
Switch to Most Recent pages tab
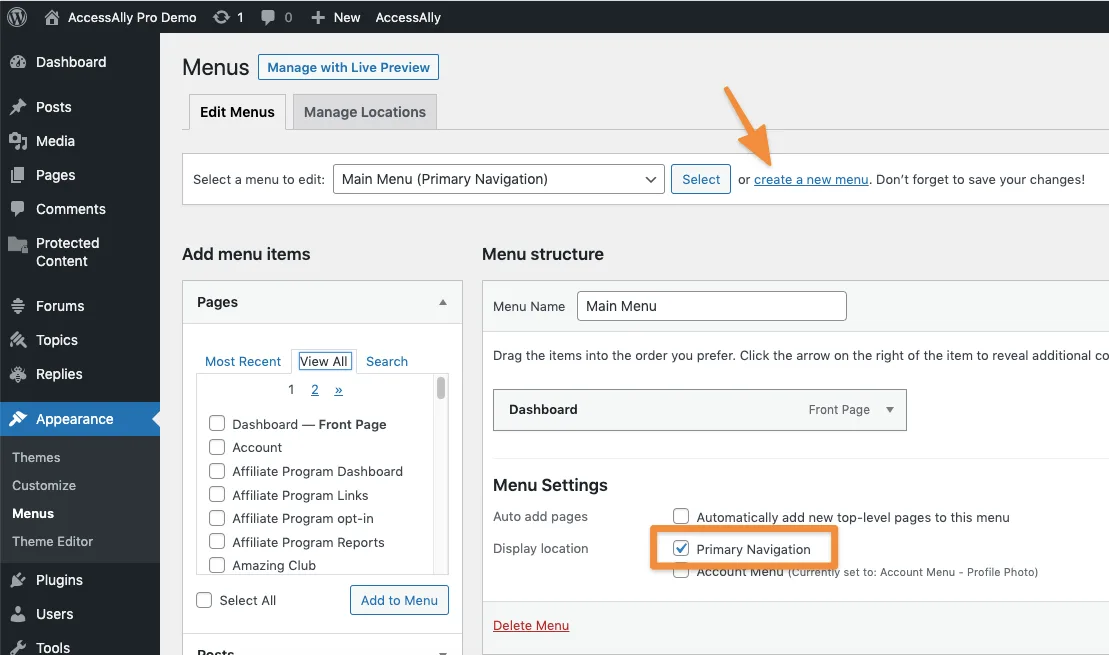[243, 361]
